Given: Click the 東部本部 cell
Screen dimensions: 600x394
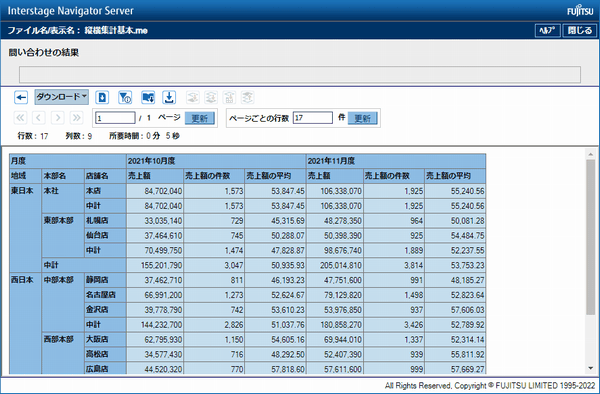Looking at the screenshot, I should coord(63,236).
